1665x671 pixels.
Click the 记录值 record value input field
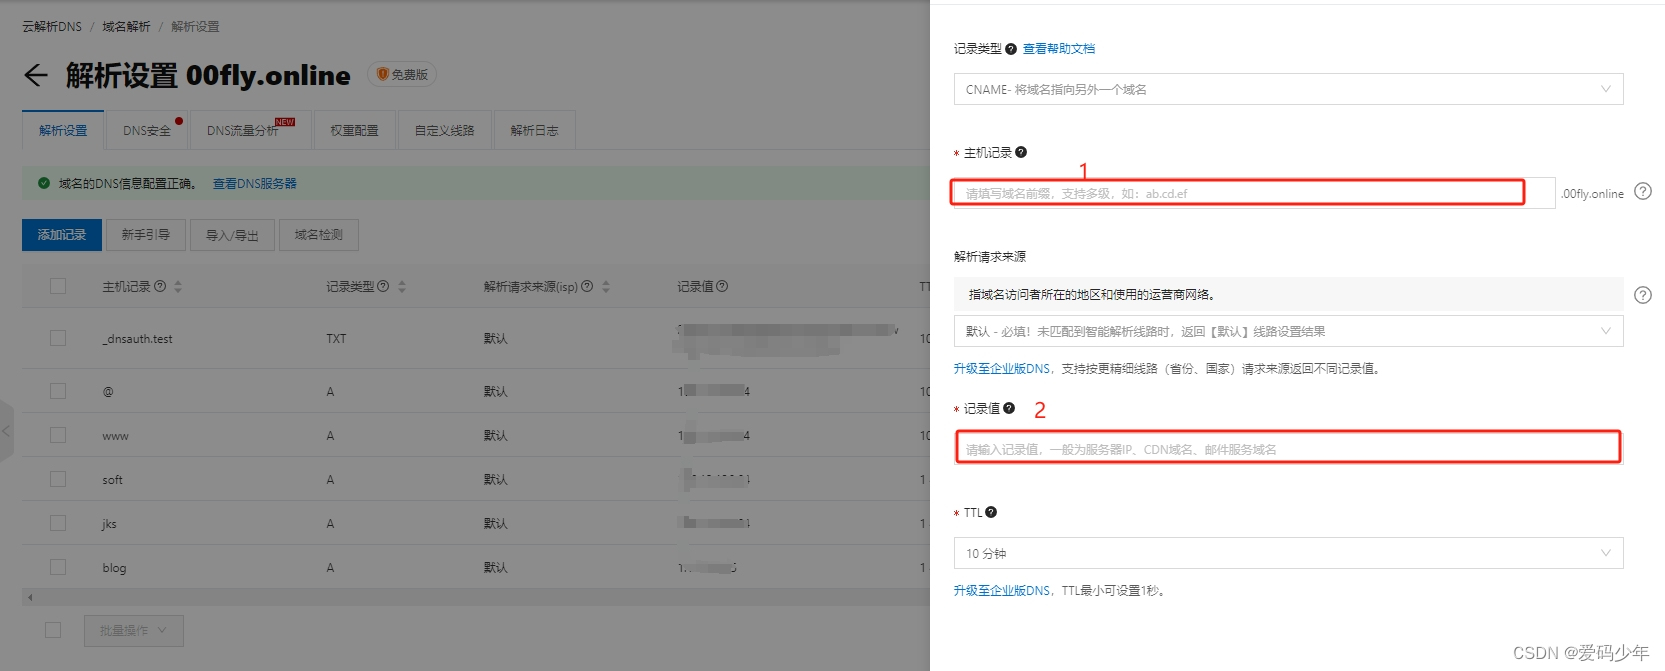[1288, 449]
